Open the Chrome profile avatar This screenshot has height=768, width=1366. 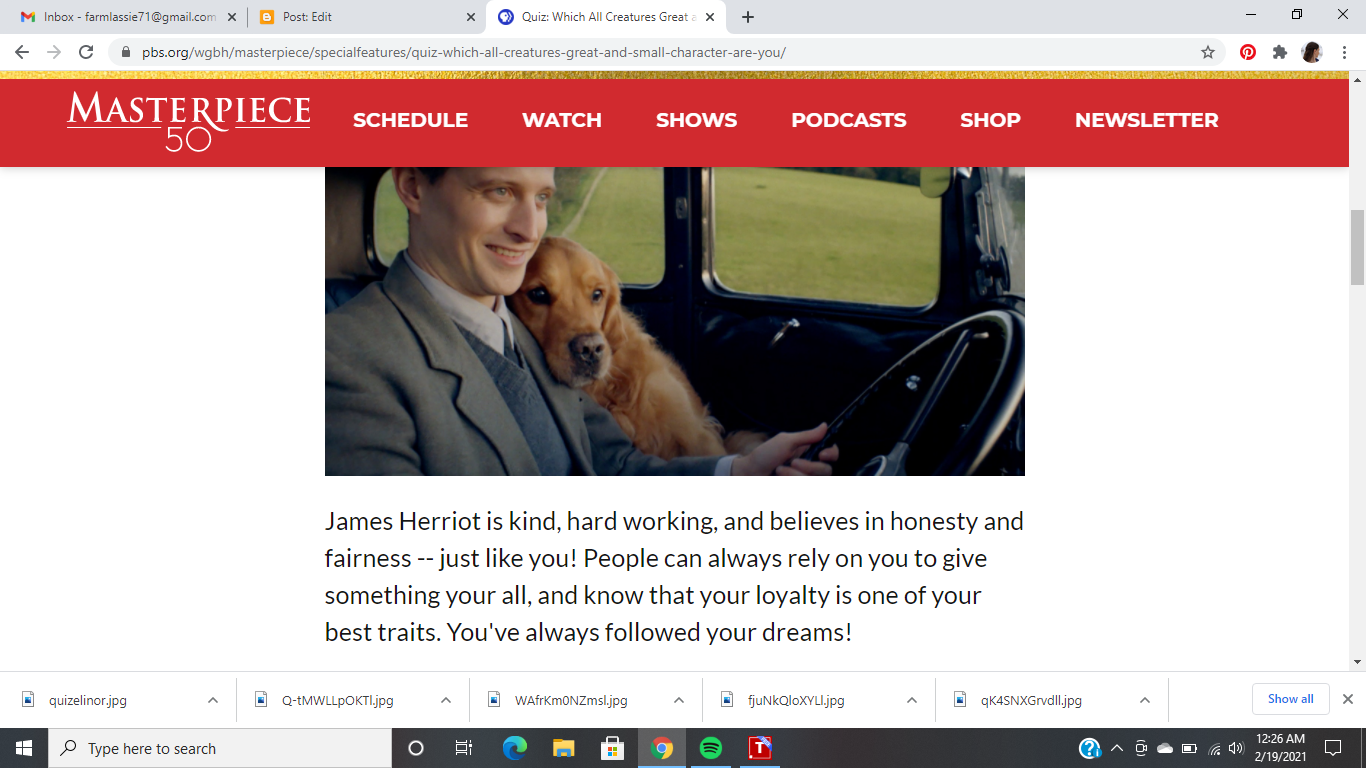(1312, 52)
